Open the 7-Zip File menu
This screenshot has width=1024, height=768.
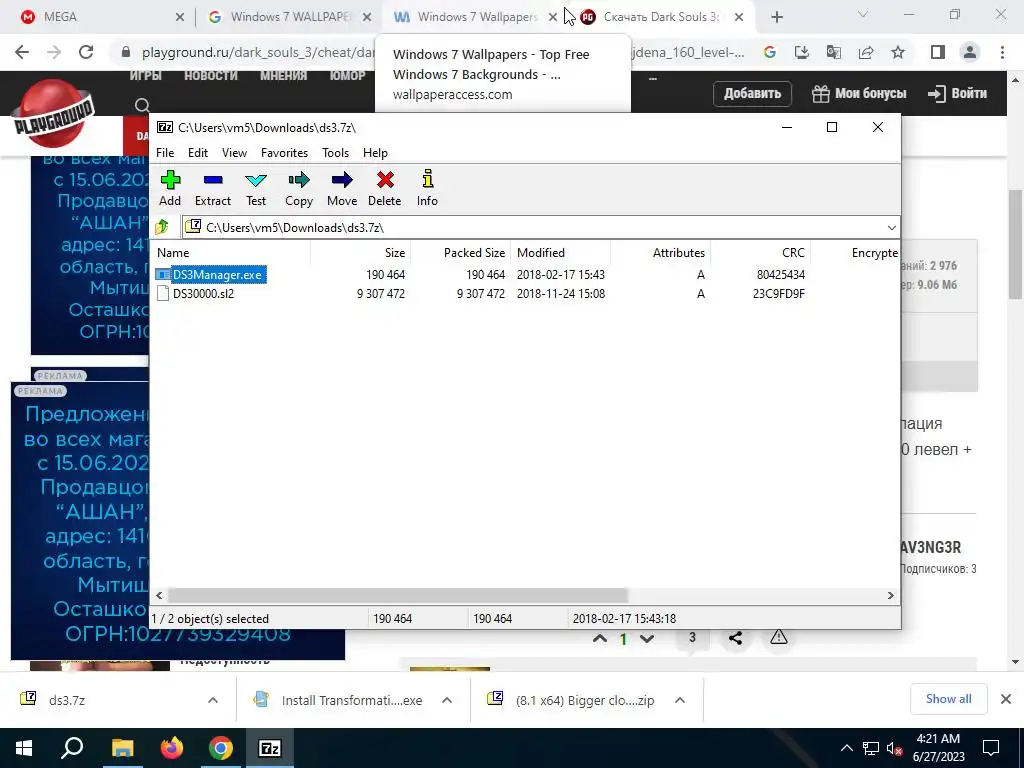165,153
